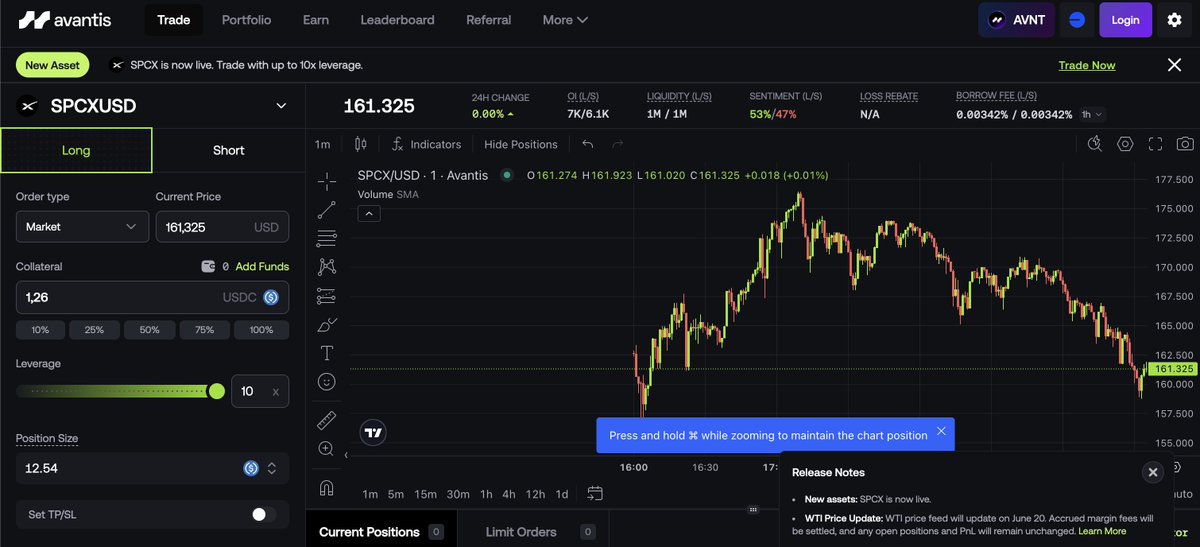Go to the Trade tab
This screenshot has width=1200, height=547.
click(x=174, y=20)
